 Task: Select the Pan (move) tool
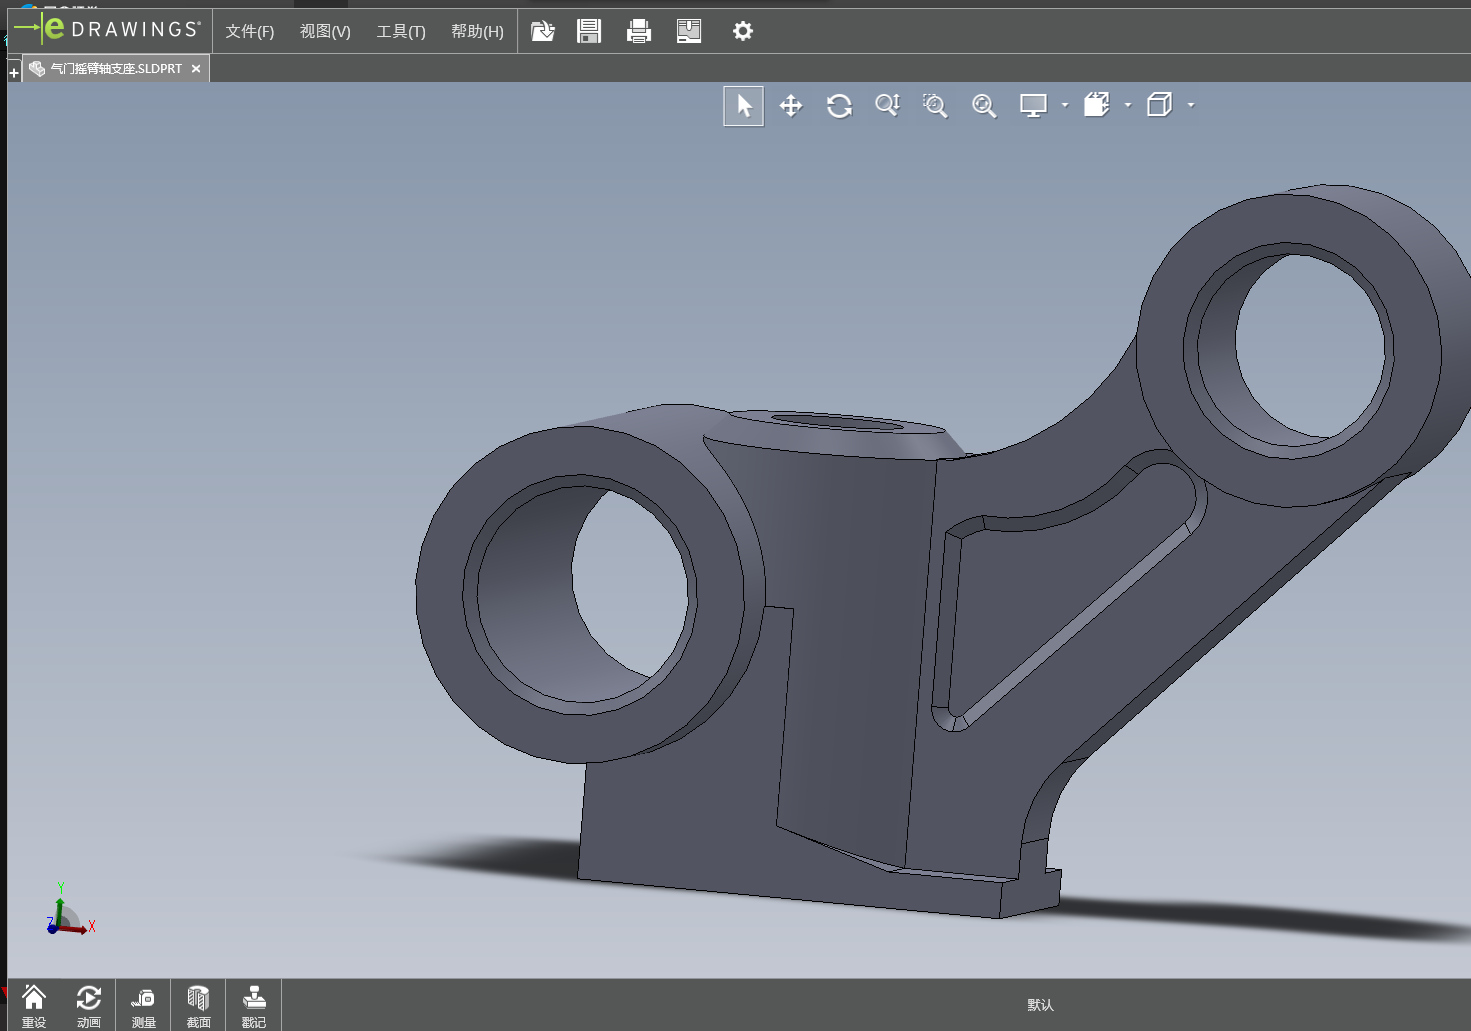coord(791,106)
